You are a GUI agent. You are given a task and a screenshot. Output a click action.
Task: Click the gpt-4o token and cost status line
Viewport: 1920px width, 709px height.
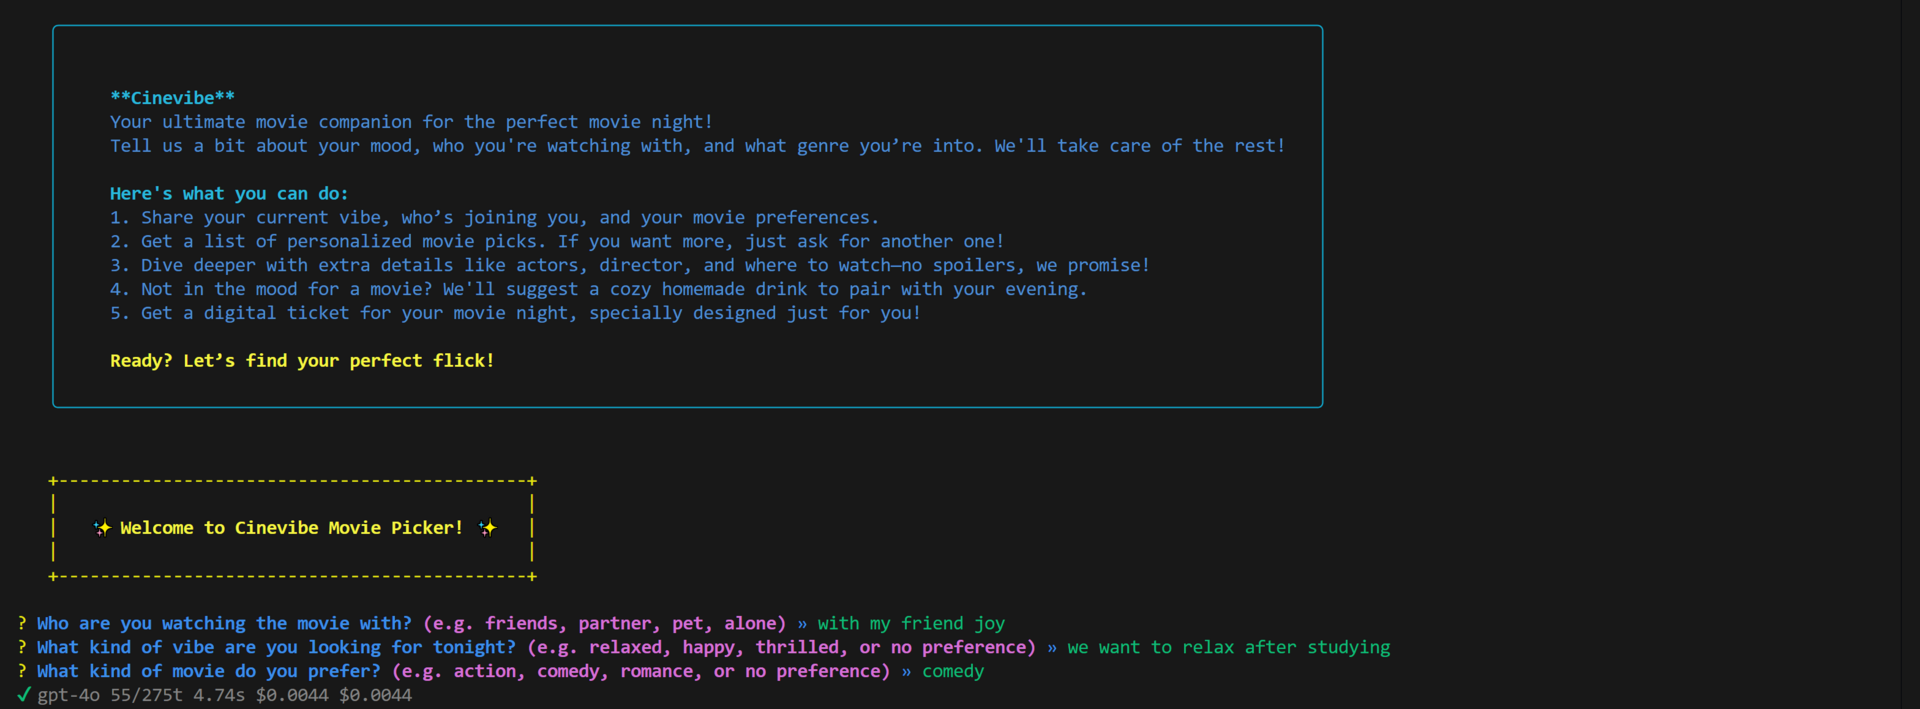[224, 695]
